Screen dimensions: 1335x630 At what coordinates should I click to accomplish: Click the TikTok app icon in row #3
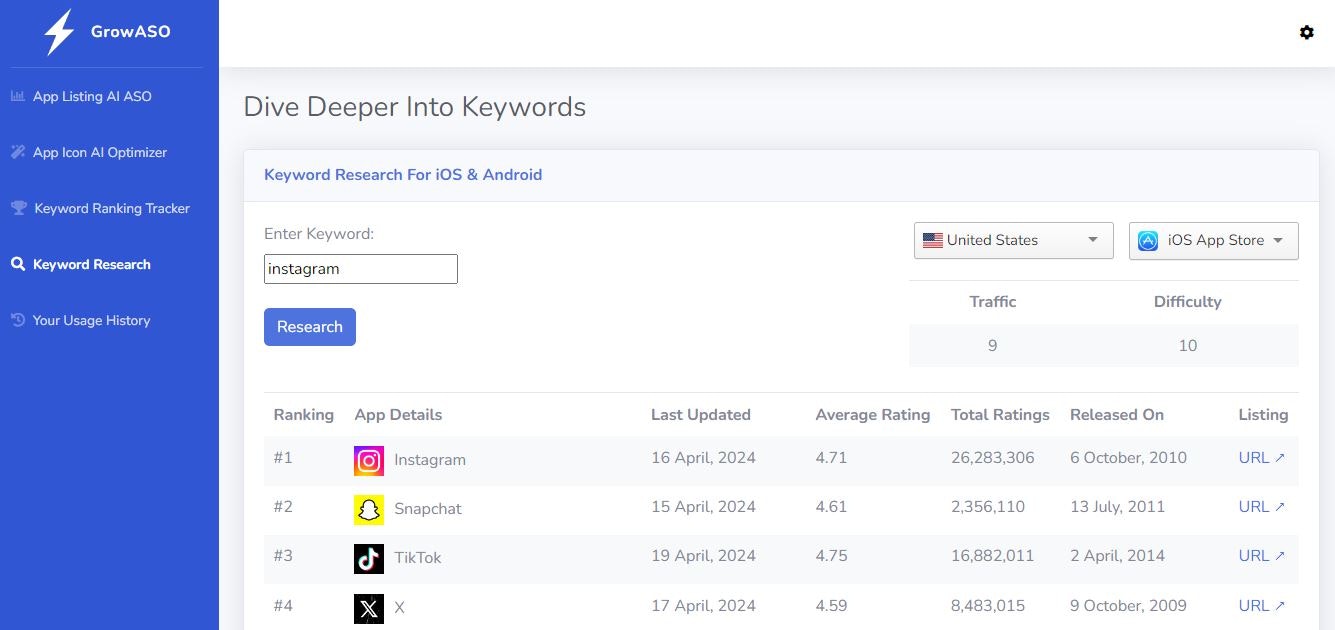[x=369, y=558]
